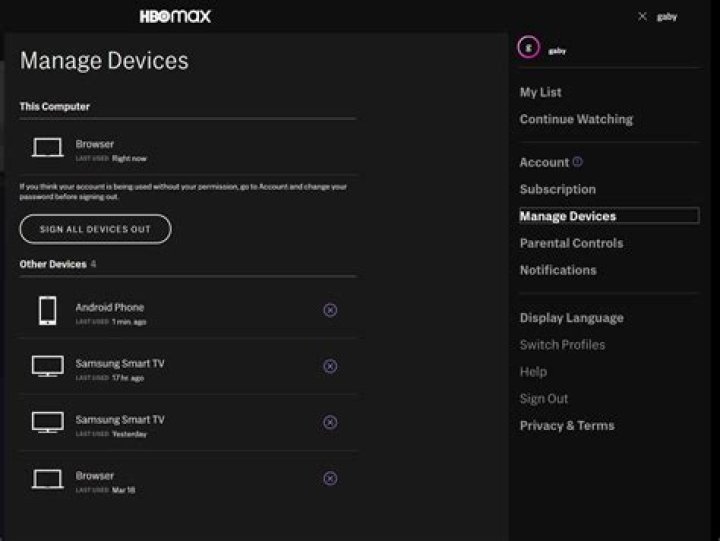Click laptop icon of Browser used Mar 18

(47, 479)
